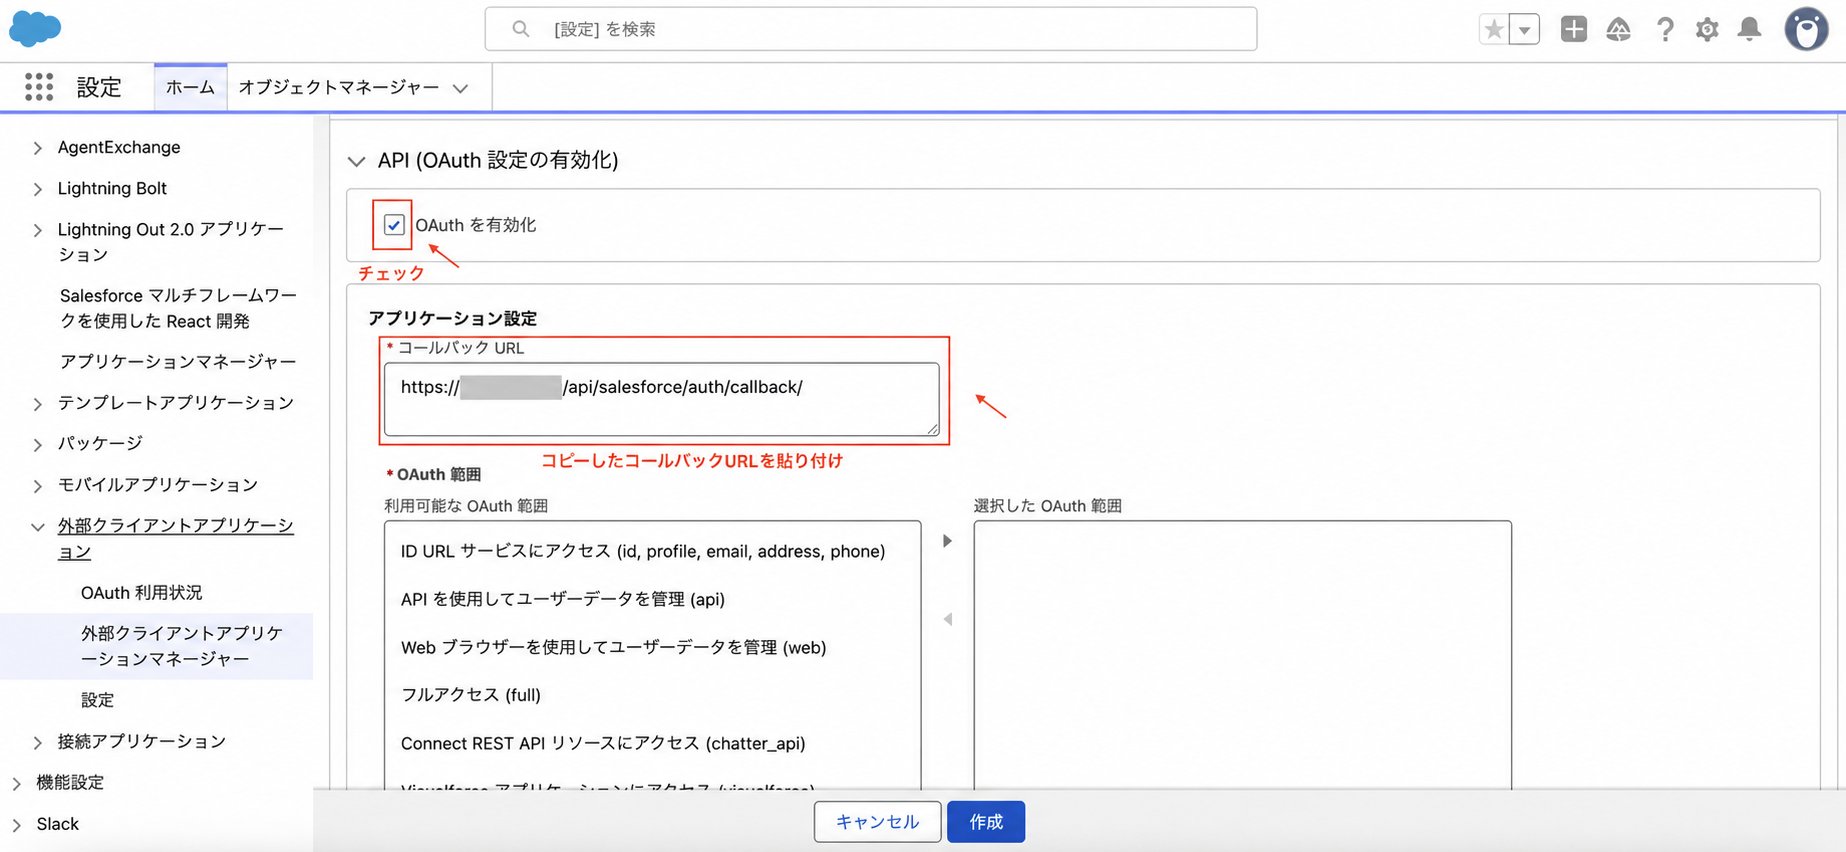This screenshot has height=852, width=1846.
Task: Open OAuth 利用状況 page
Action: coord(141,593)
